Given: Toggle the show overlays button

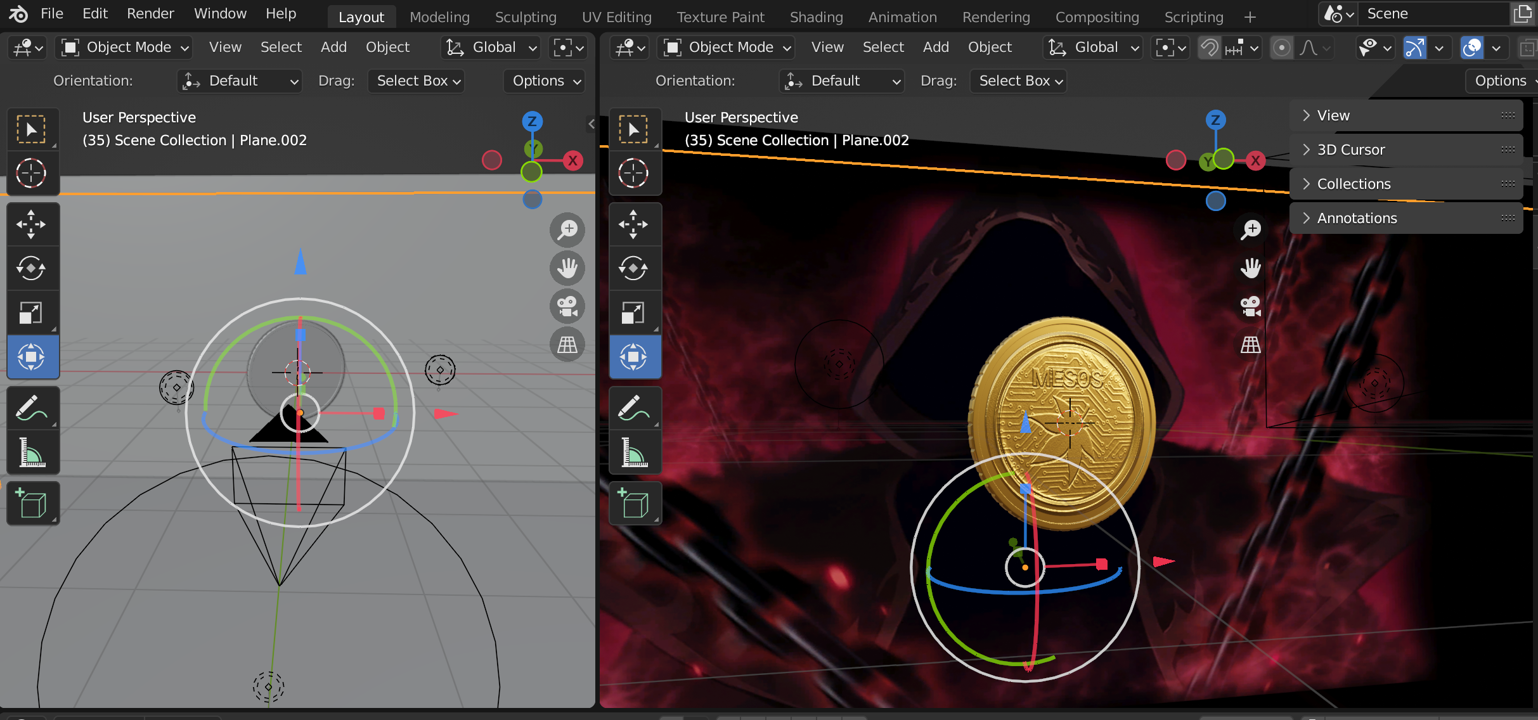Looking at the screenshot, I should coord(1472,47).
